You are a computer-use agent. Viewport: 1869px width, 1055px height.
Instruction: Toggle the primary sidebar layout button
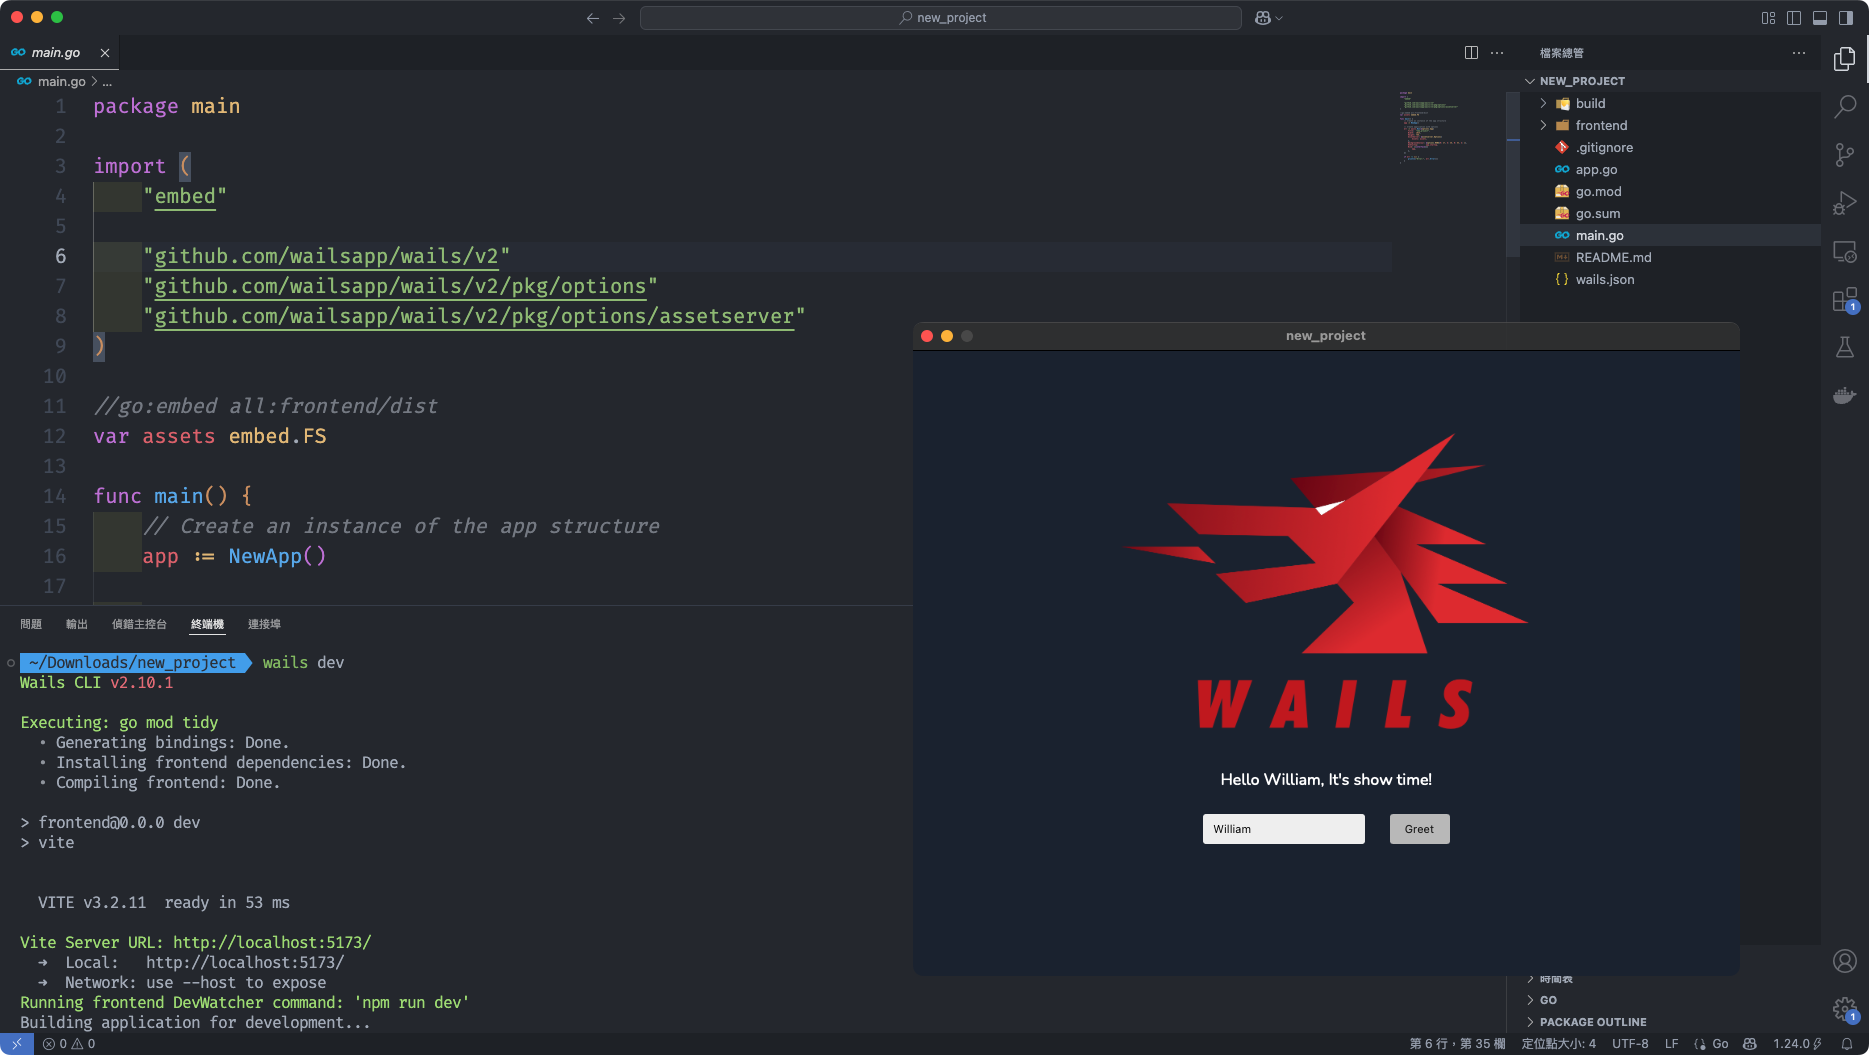1794,18
